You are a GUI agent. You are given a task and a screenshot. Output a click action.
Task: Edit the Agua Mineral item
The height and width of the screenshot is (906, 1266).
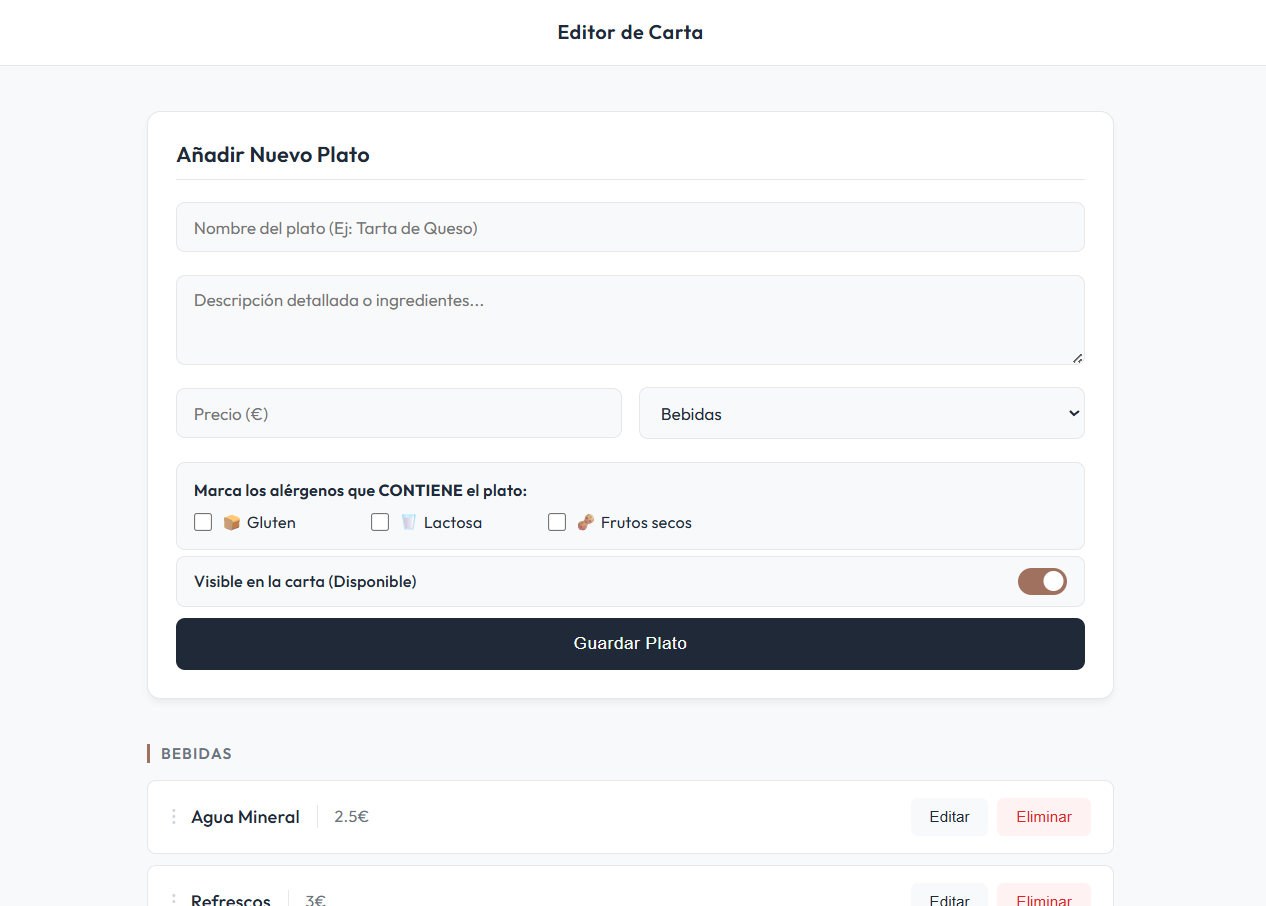click(949, 817)
